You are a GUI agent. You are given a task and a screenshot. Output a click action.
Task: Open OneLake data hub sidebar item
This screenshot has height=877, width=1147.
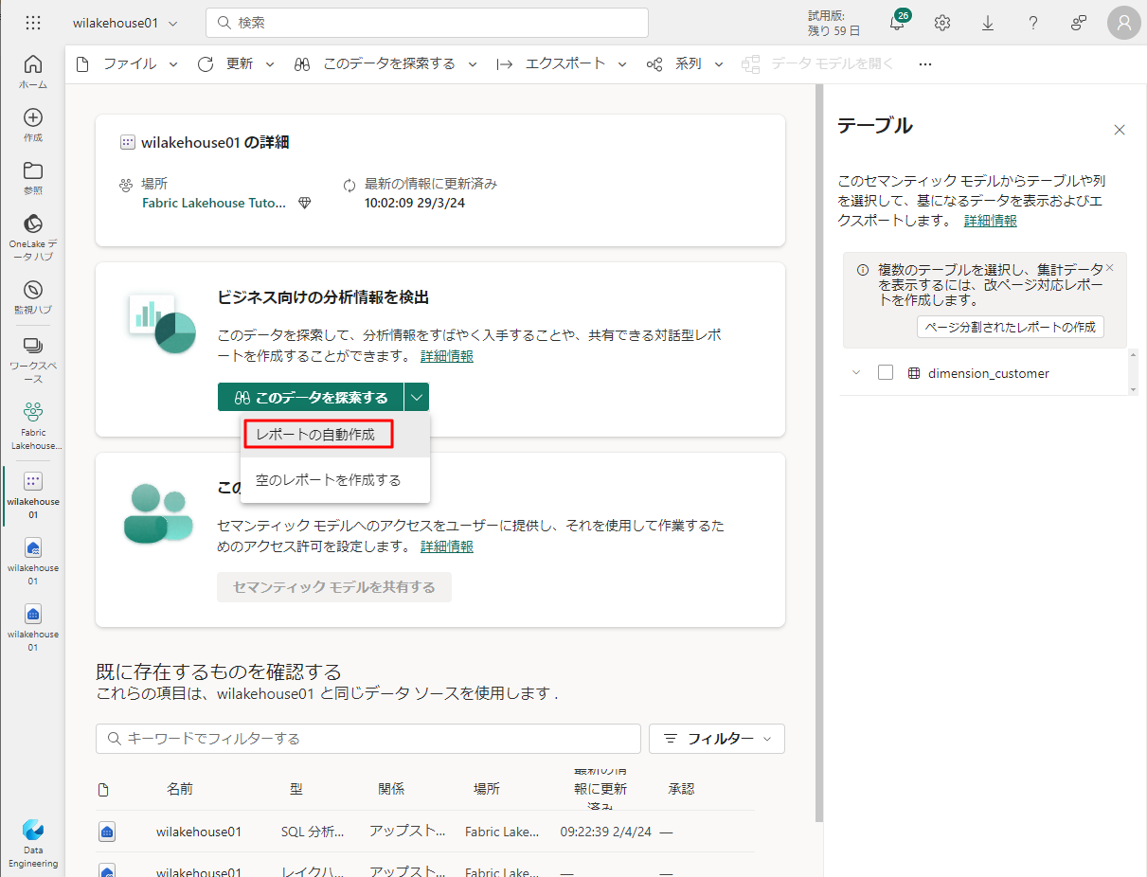pos(33,237)
